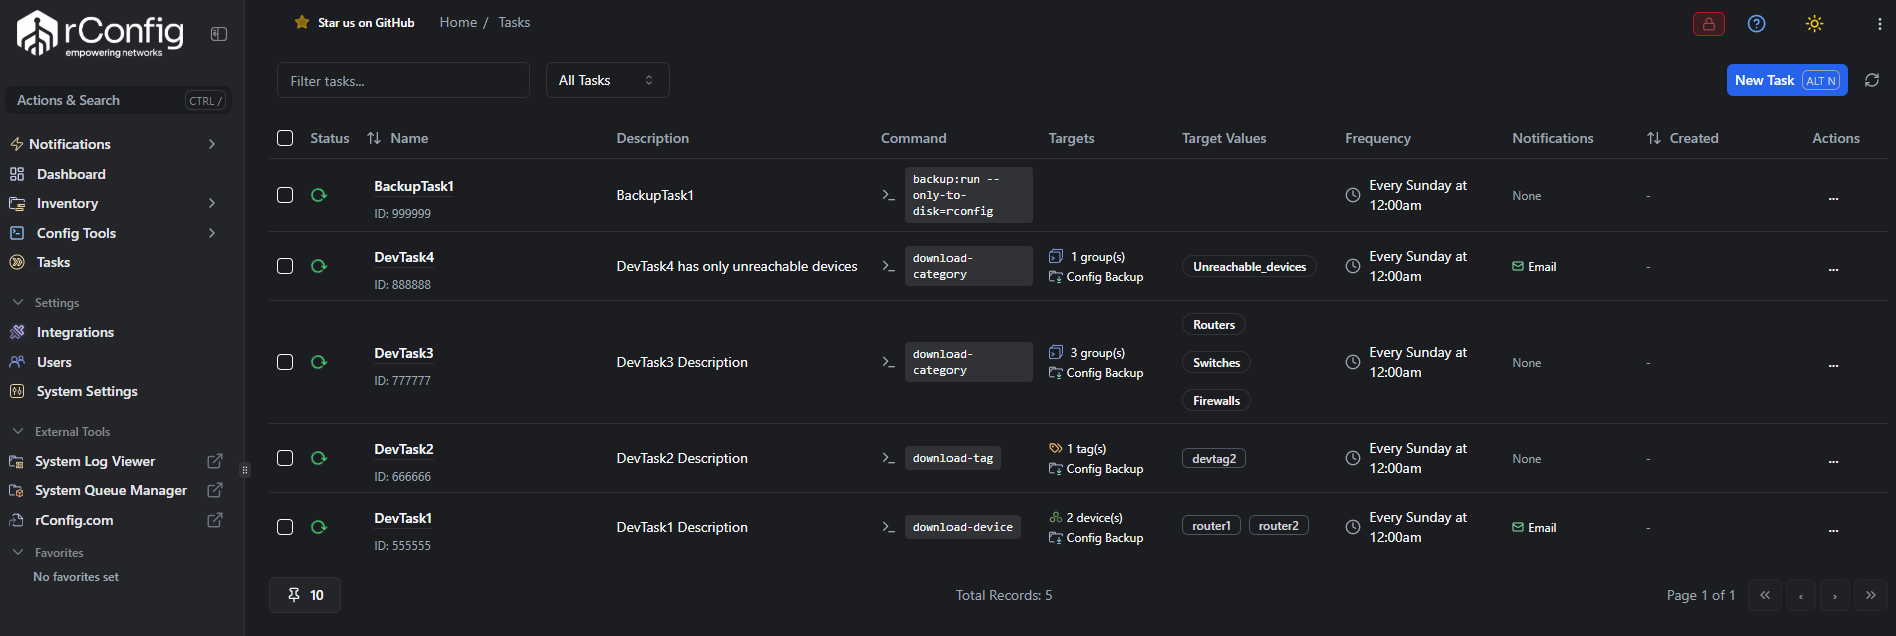Viewport: 1896px width, 636px height.
Task: Open Actions & Search box
Action: [118, 100]
